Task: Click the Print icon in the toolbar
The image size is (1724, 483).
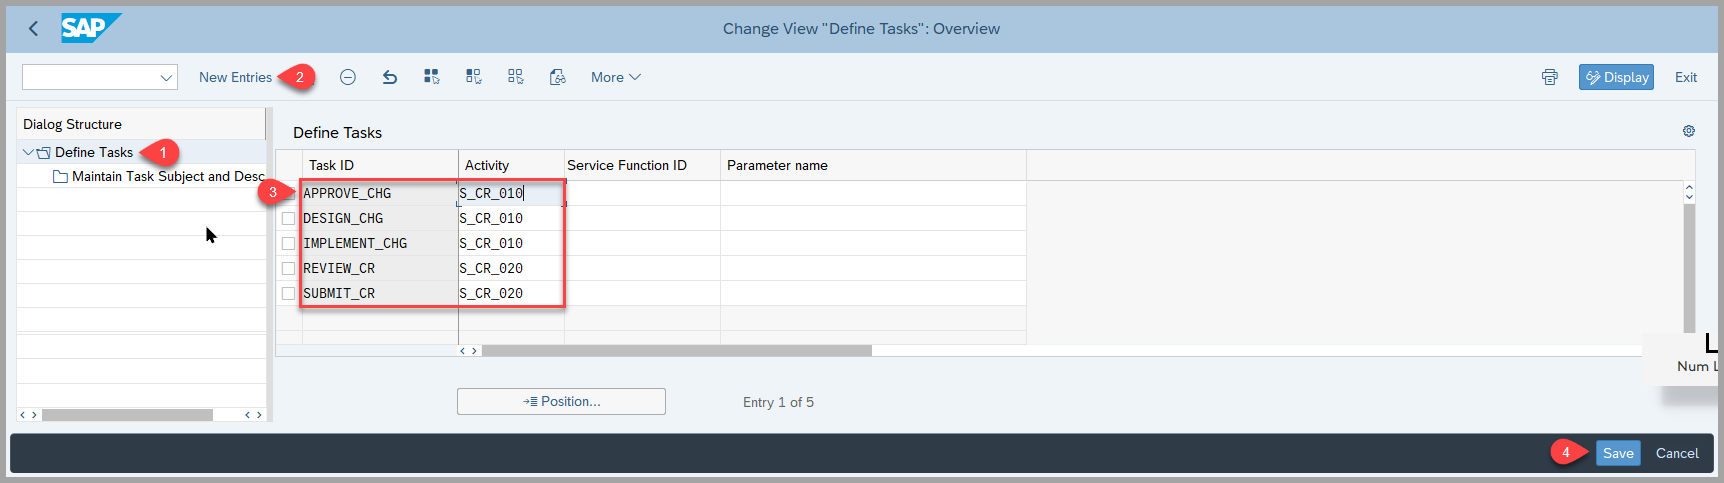Action: pyautogui.click(x=1549, y=77)
